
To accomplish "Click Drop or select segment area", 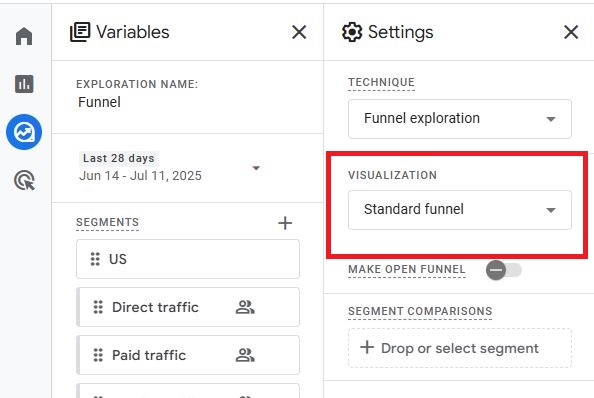I will coord(460,348).
